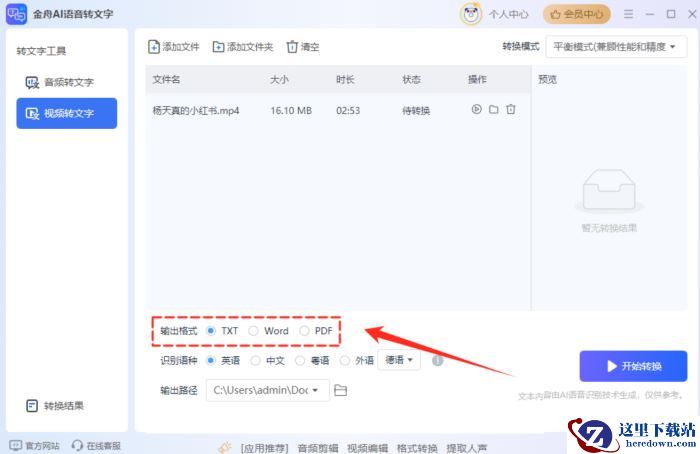Click the 状态 column header
This screenshot has height=454, width=700.
point(411,79)
